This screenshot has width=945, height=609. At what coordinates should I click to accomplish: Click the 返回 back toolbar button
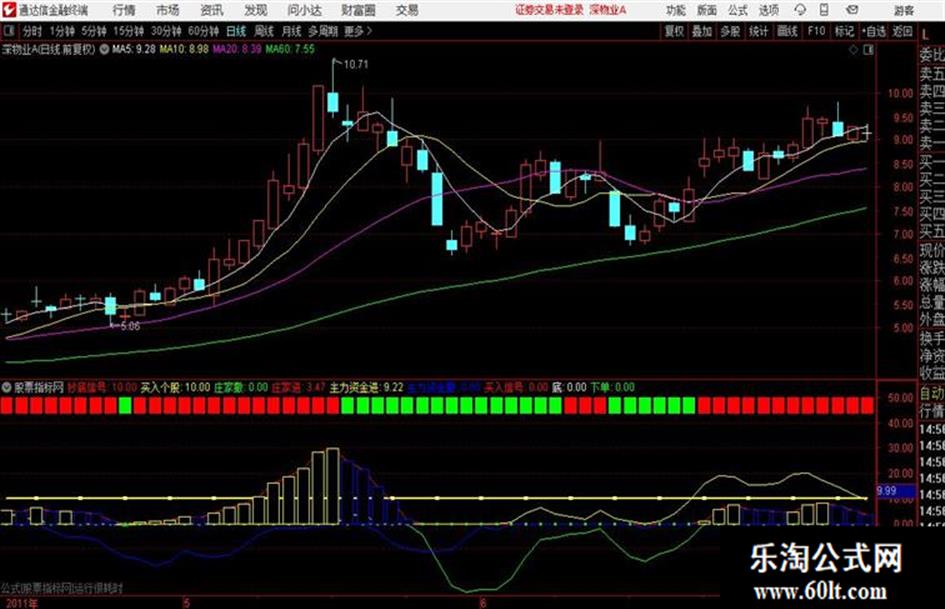[x=903, y=31]
